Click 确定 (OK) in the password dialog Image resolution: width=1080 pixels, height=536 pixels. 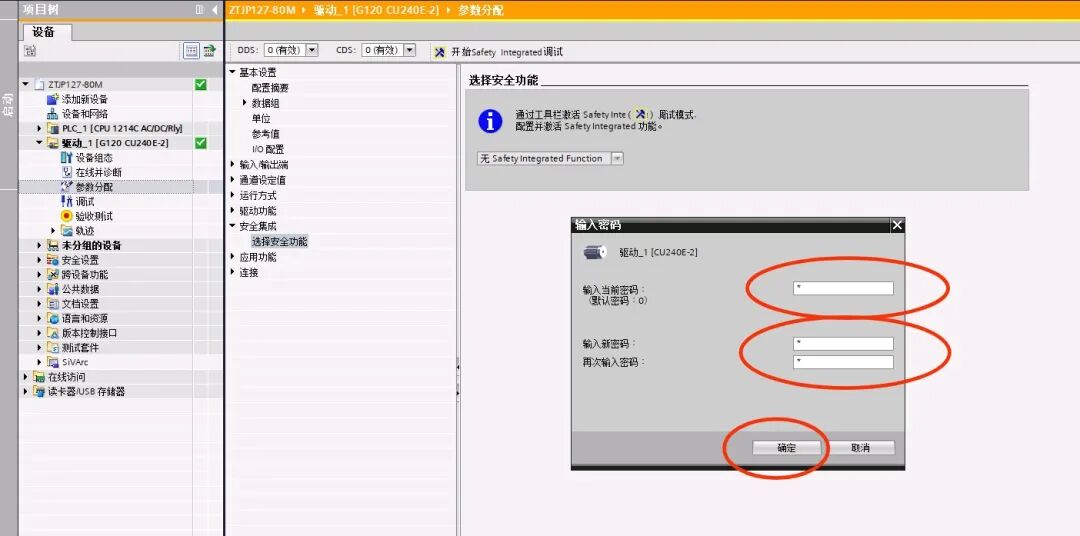tap(787, 448)
